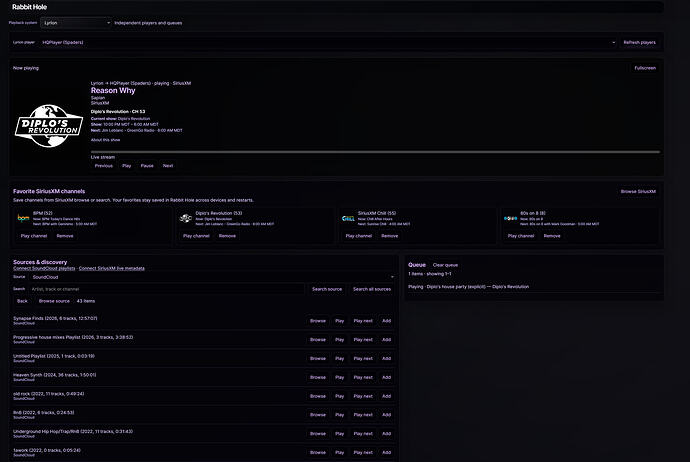Open the Playback system dropdown showing Lyrion
Viewport: 690px width, 462px height.
point(76,23)
